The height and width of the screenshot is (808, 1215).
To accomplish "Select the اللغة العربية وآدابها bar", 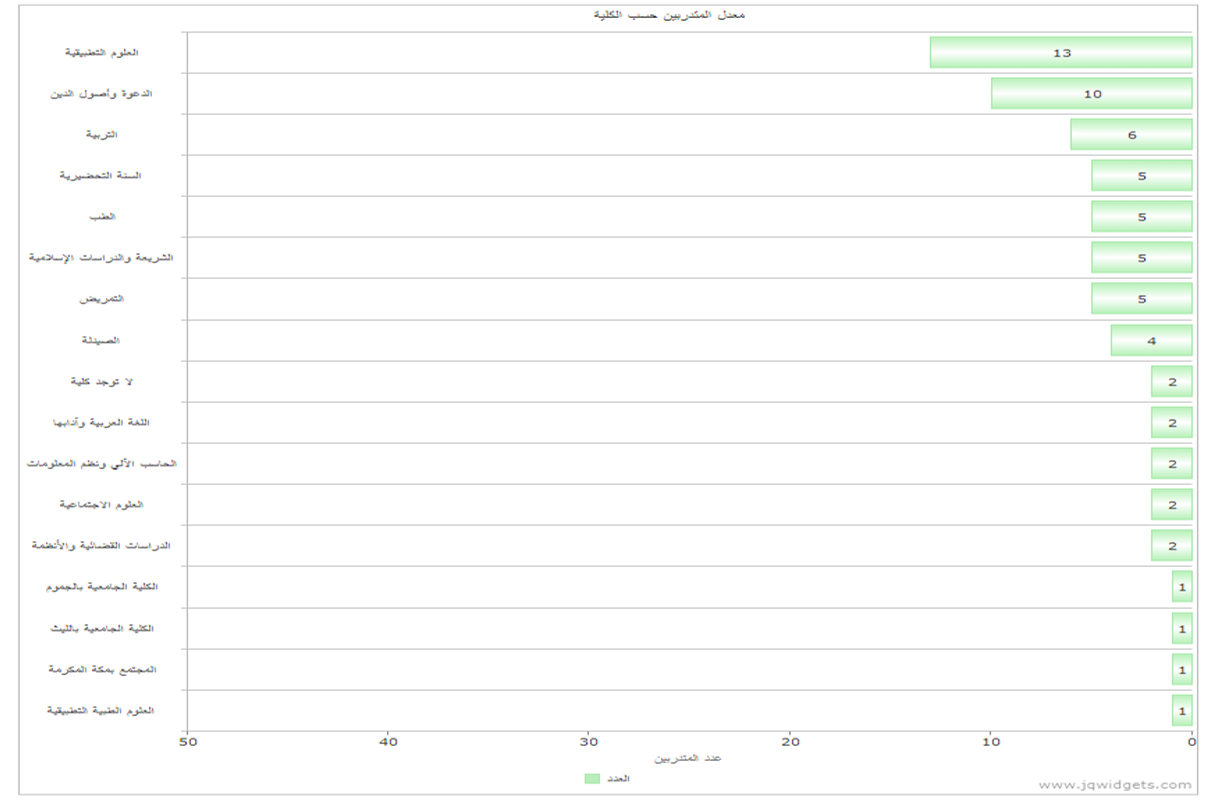I will point(1172,422).
